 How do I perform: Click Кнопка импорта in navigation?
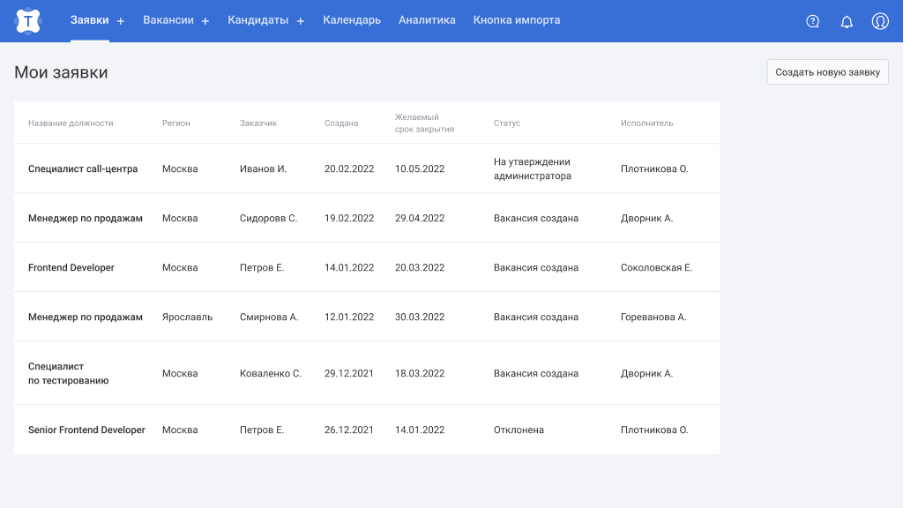[516, 20]
